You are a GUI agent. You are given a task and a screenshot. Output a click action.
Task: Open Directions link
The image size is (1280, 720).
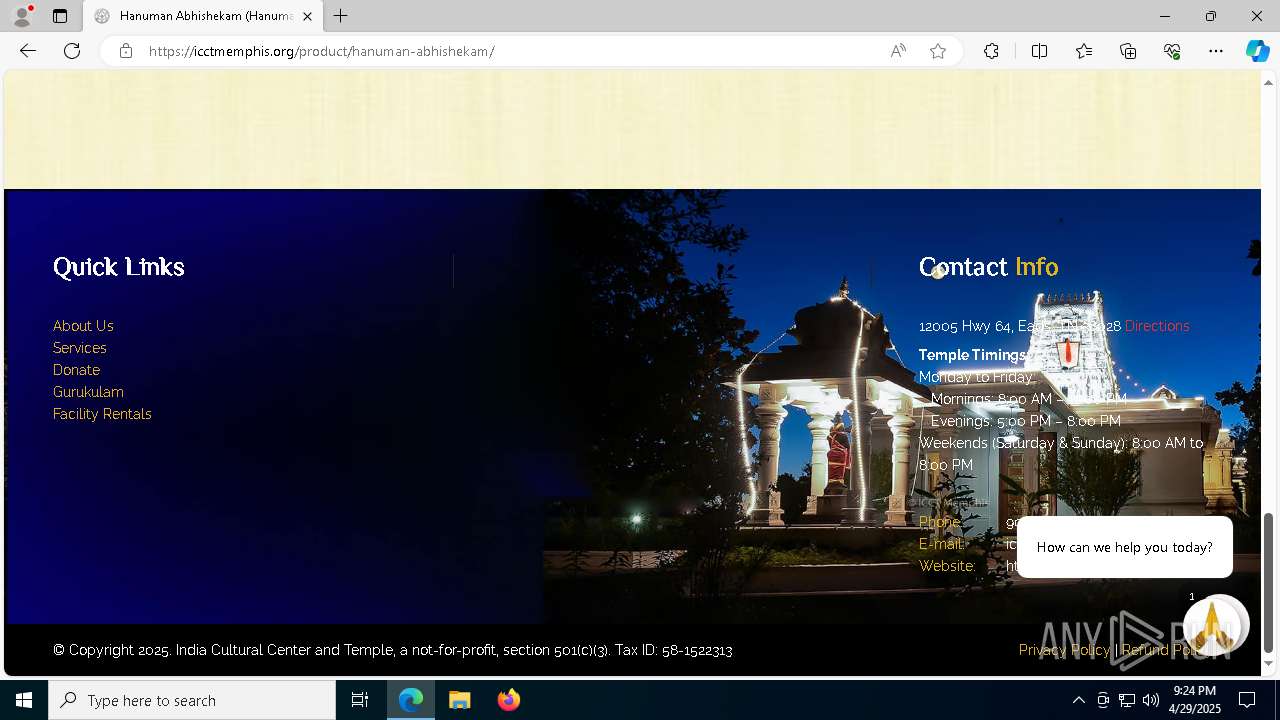[x=1157, y=326]
